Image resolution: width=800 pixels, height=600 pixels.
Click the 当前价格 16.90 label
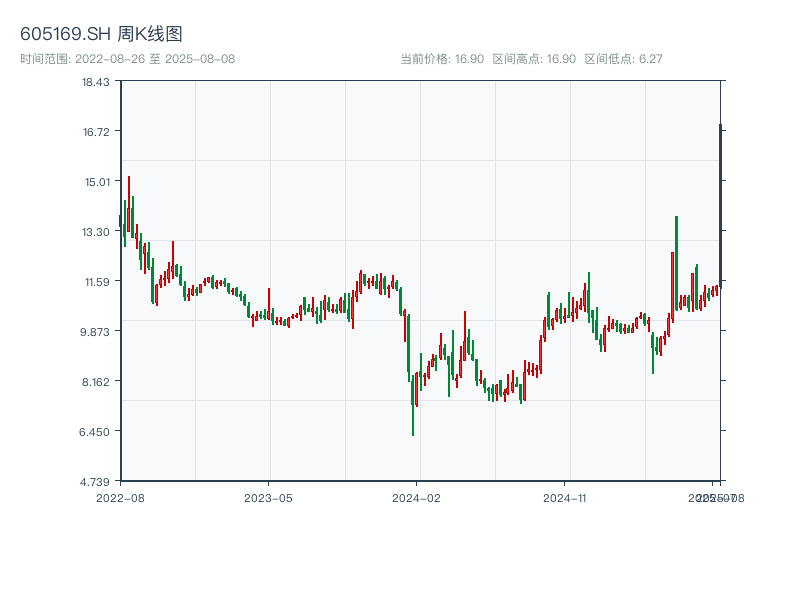click(442, 59)
